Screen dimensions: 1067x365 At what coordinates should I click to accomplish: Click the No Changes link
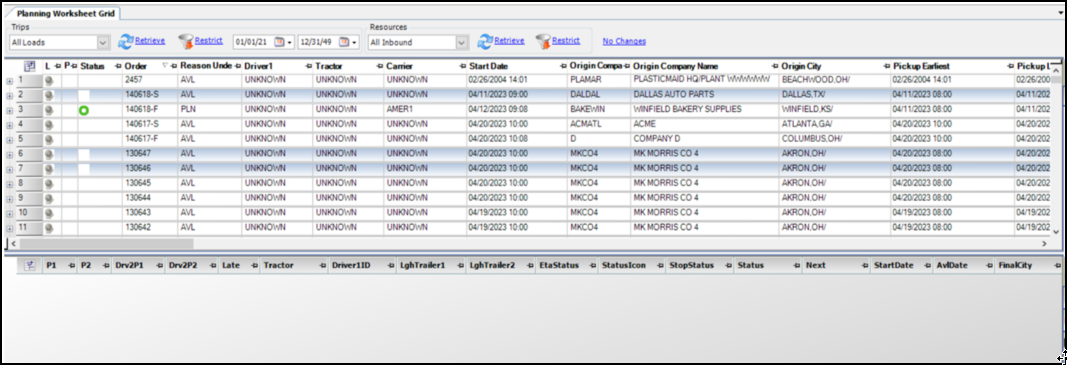624,42
